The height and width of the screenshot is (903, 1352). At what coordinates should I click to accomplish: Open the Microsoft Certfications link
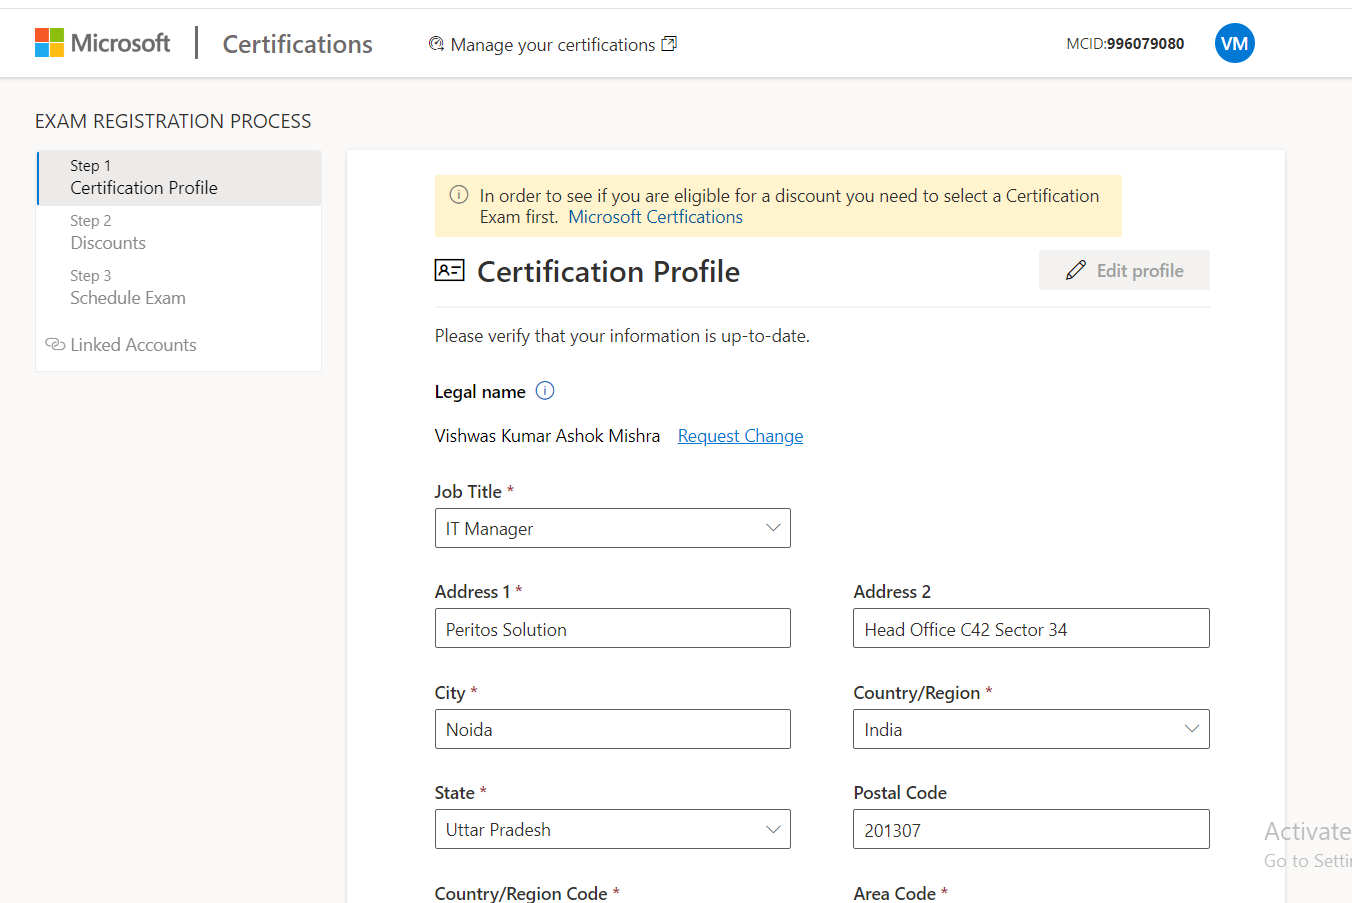655,217
